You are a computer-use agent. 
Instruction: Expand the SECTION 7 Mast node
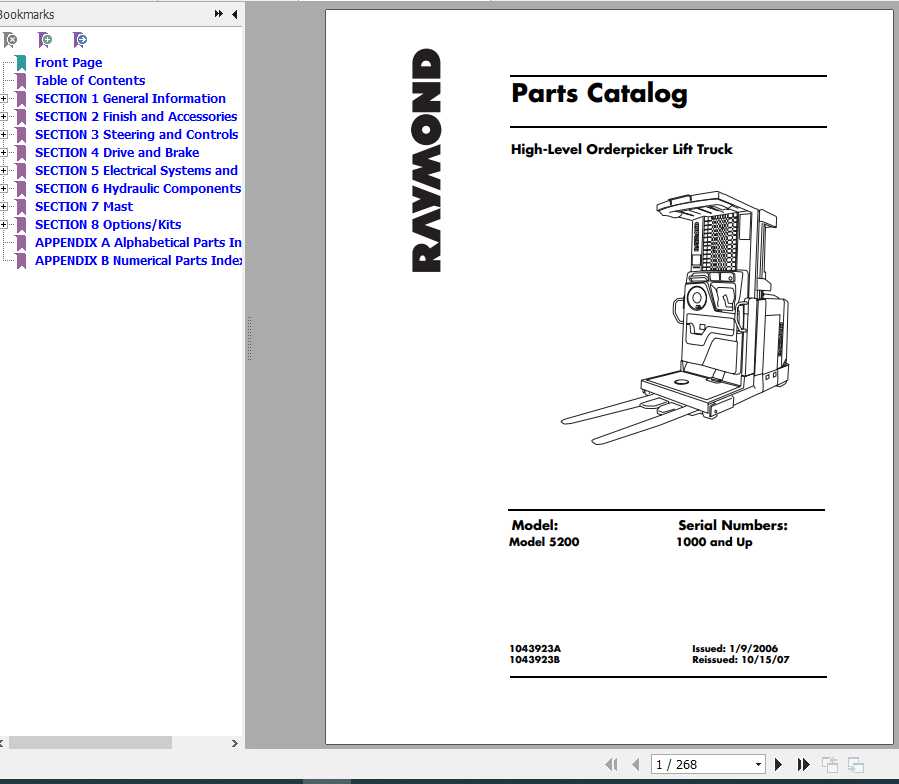point(5,207)
